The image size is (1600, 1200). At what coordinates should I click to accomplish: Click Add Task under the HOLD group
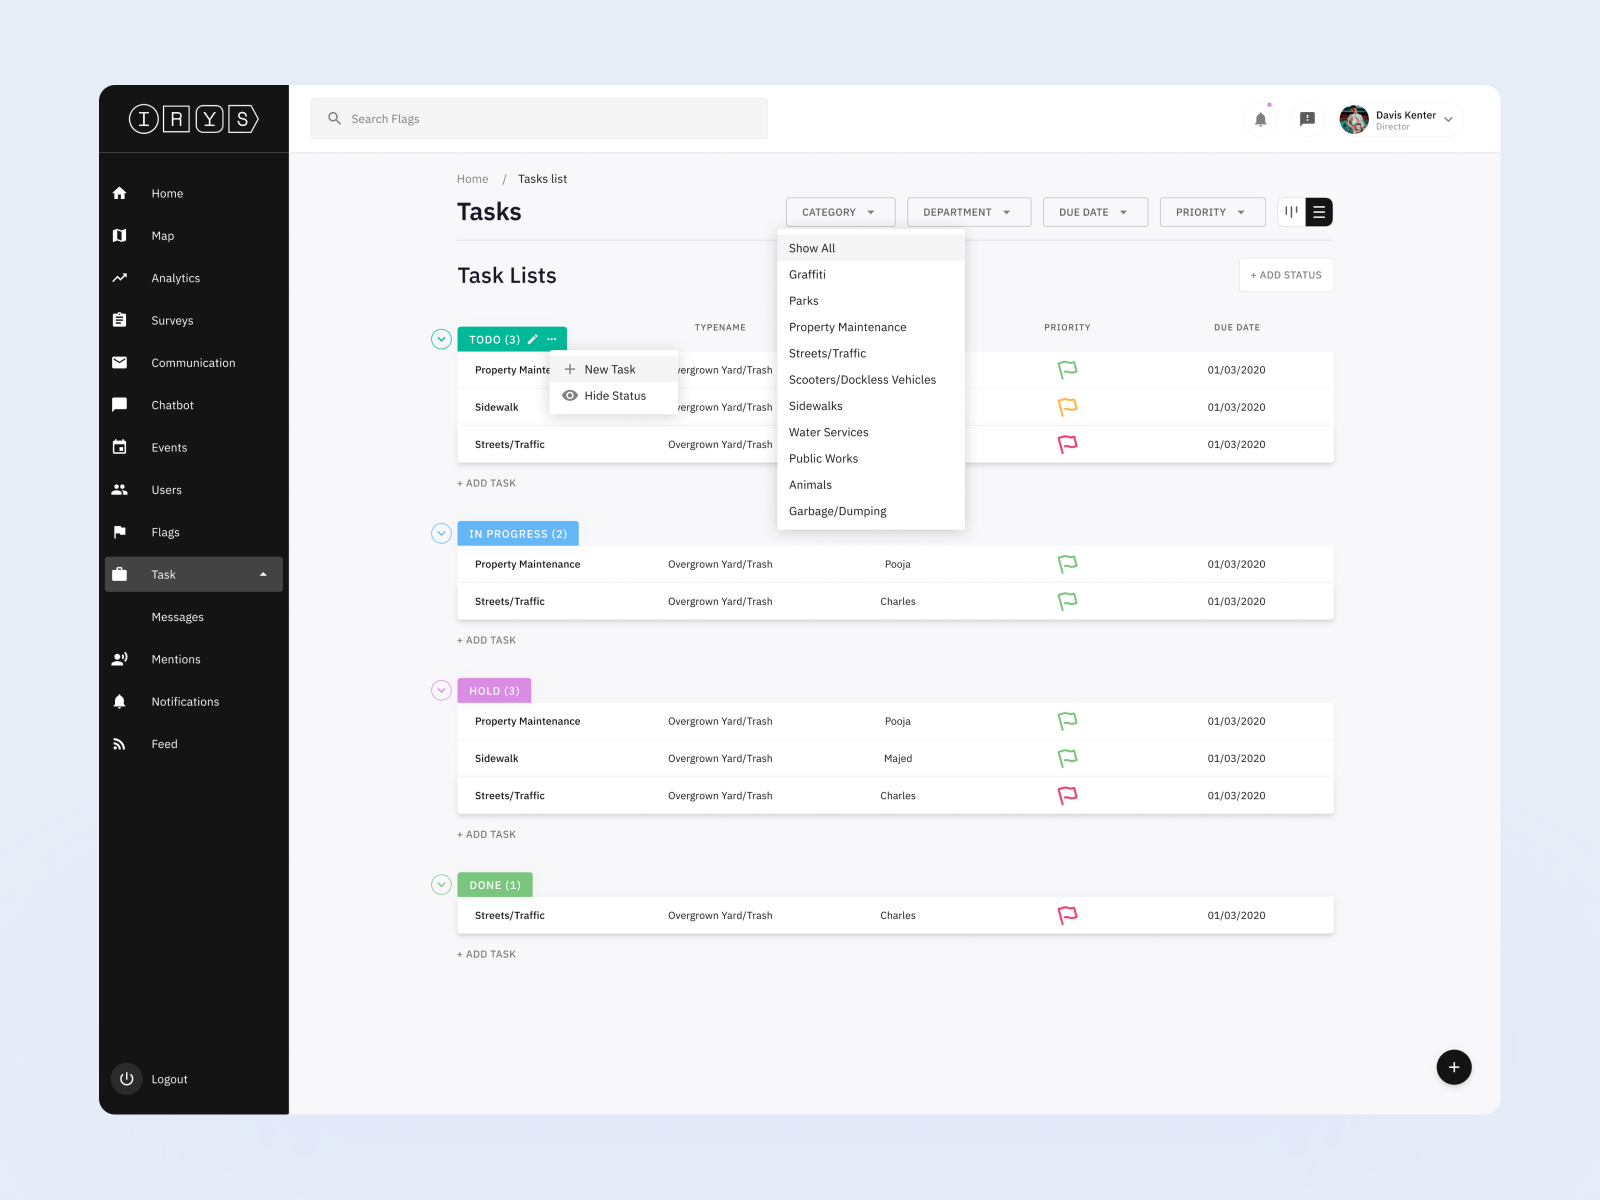click(x=487, y=833)
